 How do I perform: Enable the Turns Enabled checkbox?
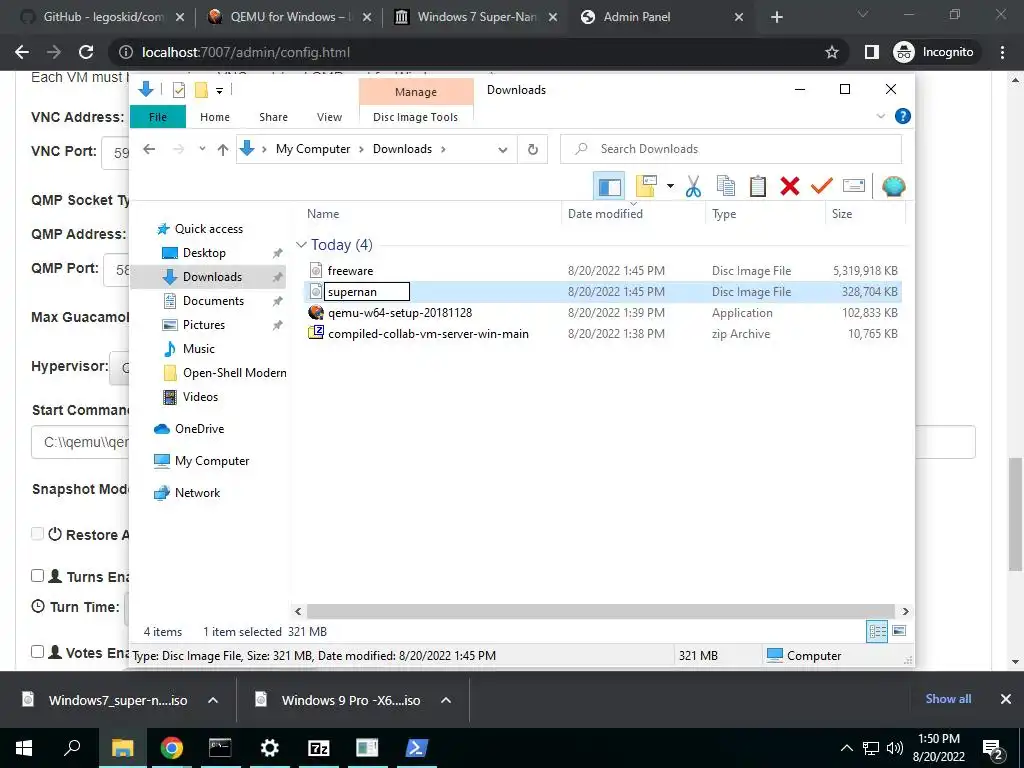[38, 575]
